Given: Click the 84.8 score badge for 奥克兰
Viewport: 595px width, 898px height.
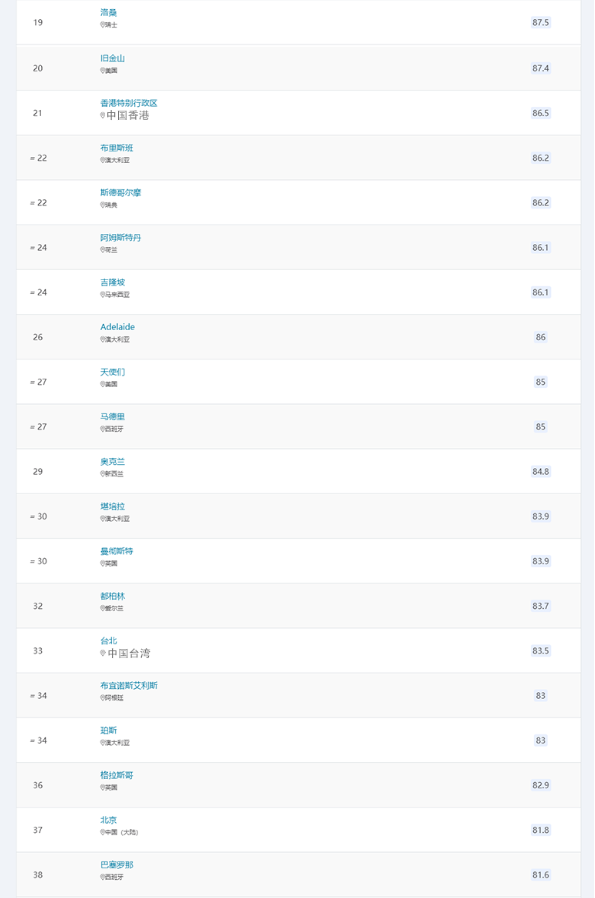Looking at the screenshot, I should (x=541, y=471).
